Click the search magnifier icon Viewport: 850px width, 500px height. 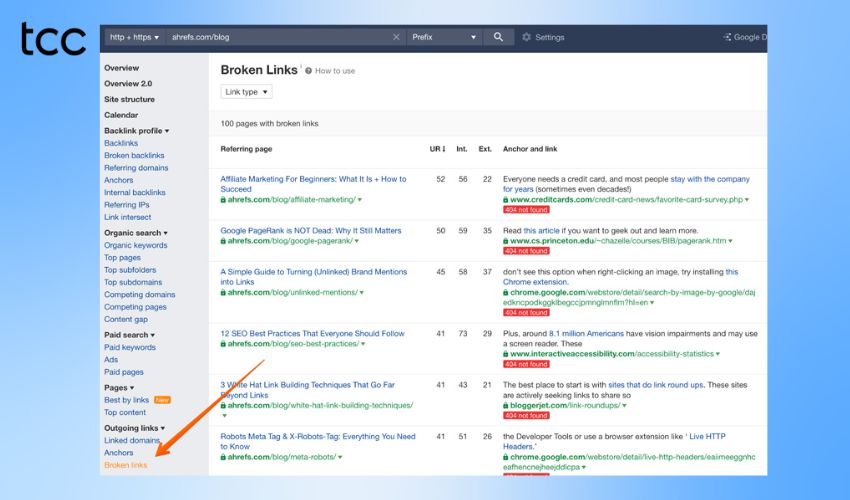pyautogui.click(x=498, y=37)
